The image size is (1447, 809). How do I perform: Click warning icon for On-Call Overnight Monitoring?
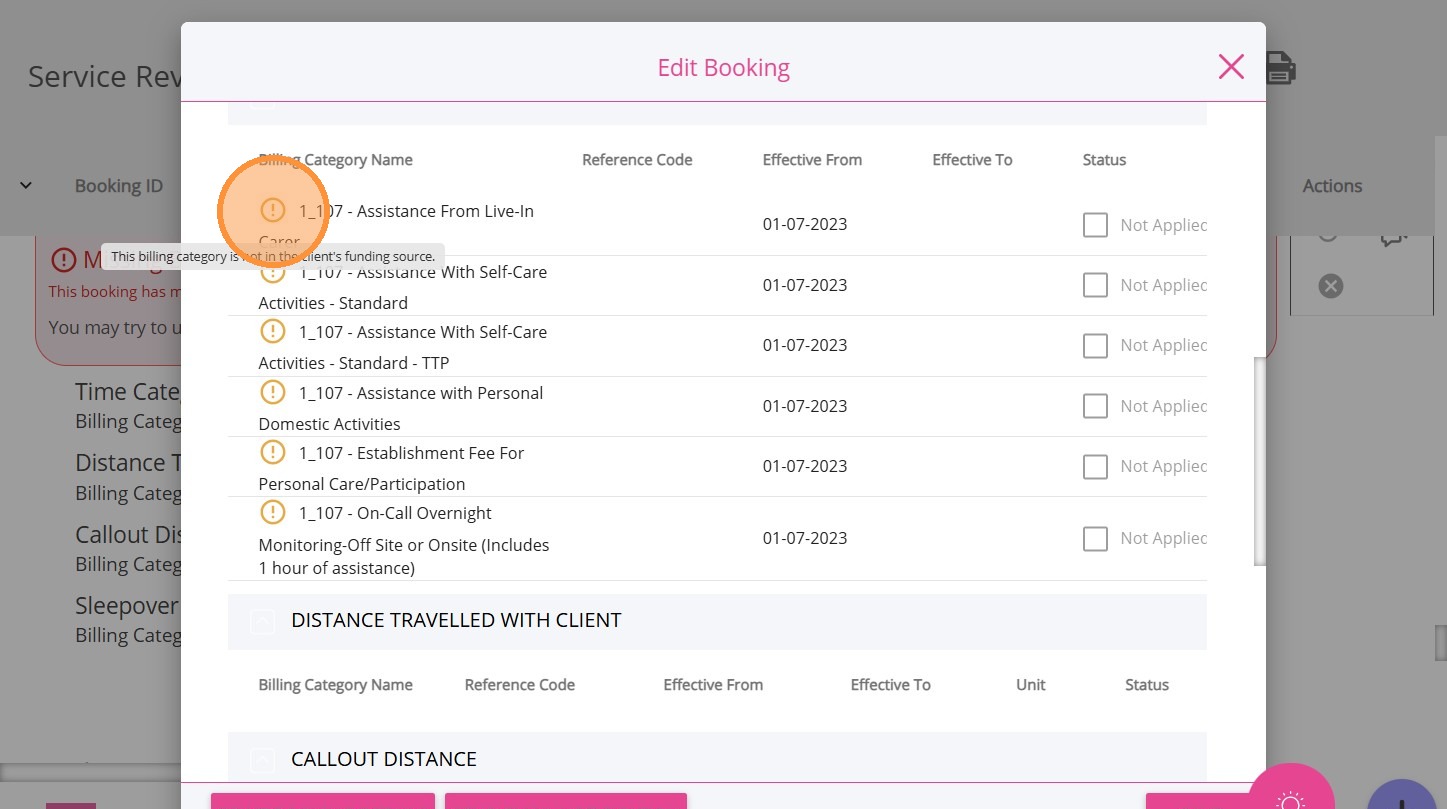pos(272,512)
